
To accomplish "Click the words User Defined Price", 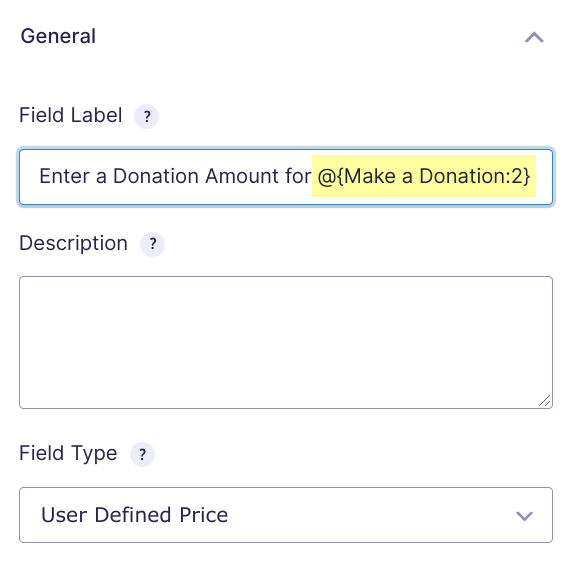I will point(135,515).
